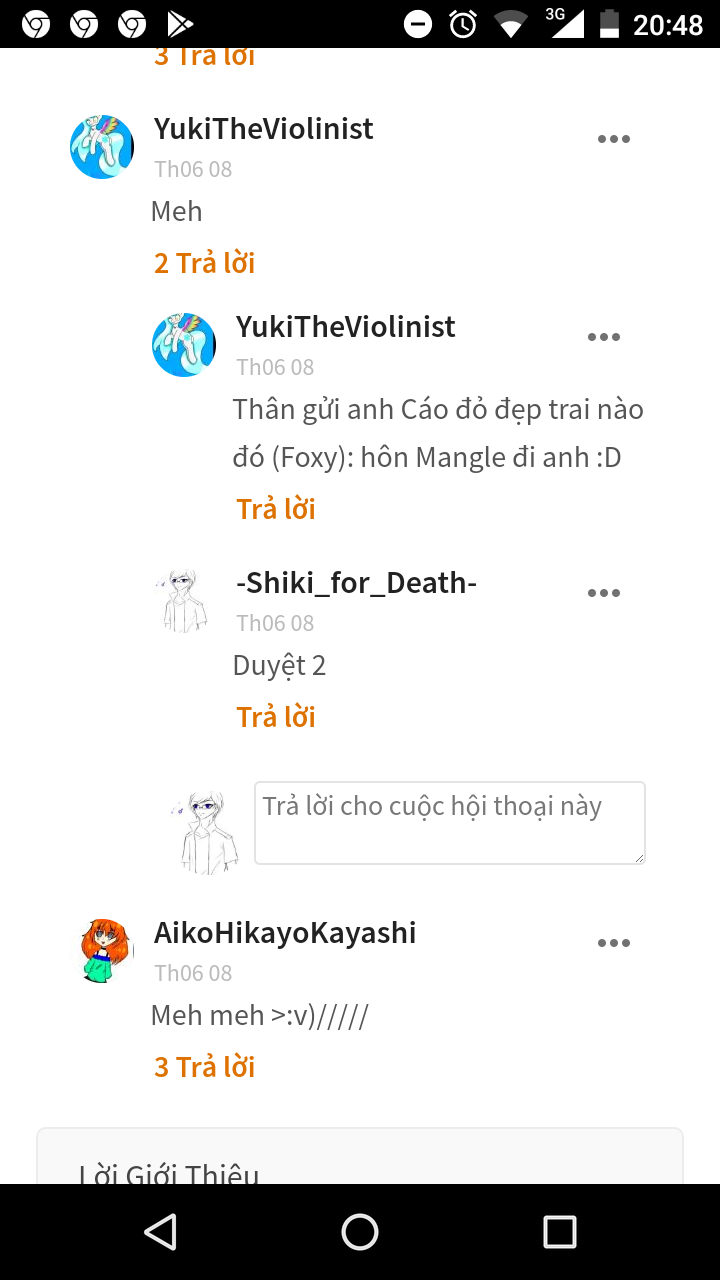Open the 'Lời Giới Thiệu' section card
Screen dimensions: 720x1280
[x=360, y=1157]
